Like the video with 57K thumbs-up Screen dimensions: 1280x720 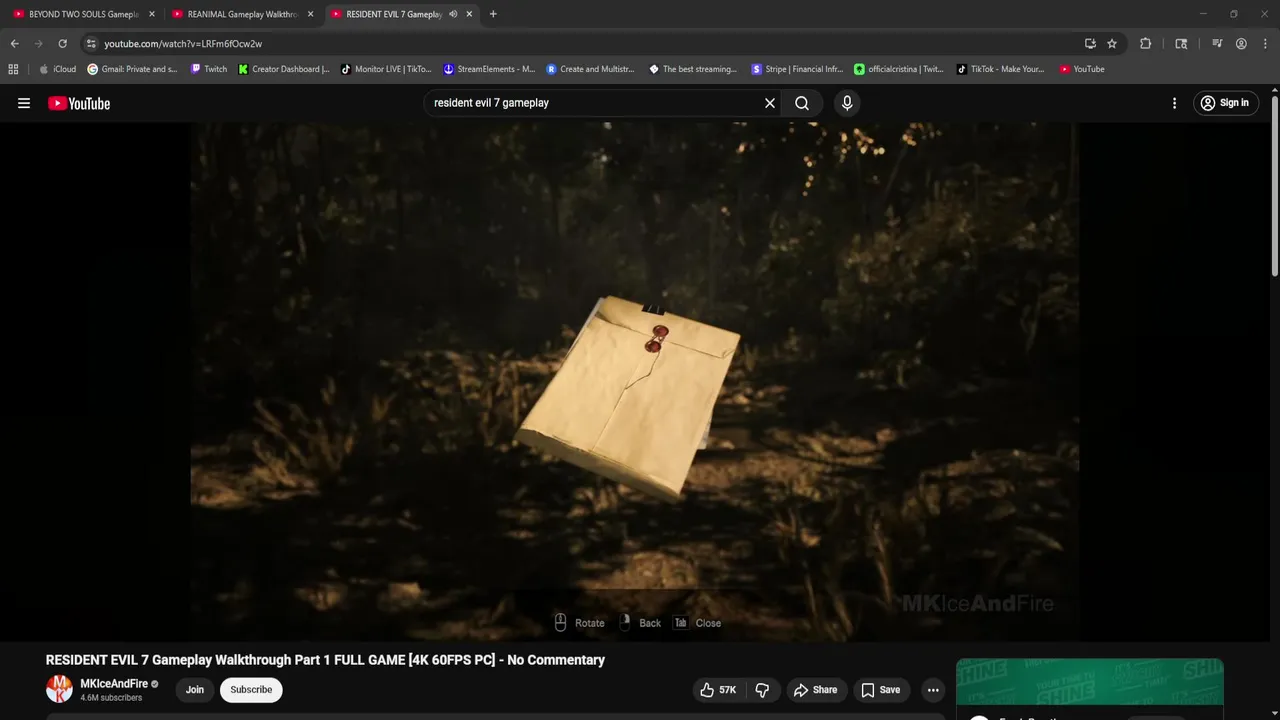pyautogui.click(x=718, y=690)
